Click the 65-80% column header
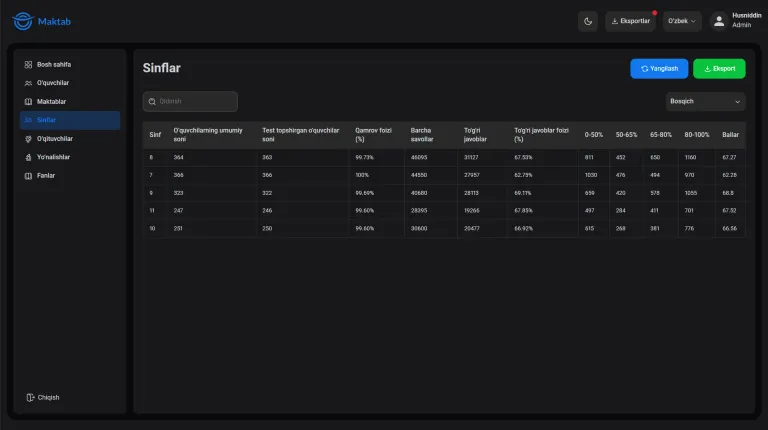768x430 pixels. point(661,135)
